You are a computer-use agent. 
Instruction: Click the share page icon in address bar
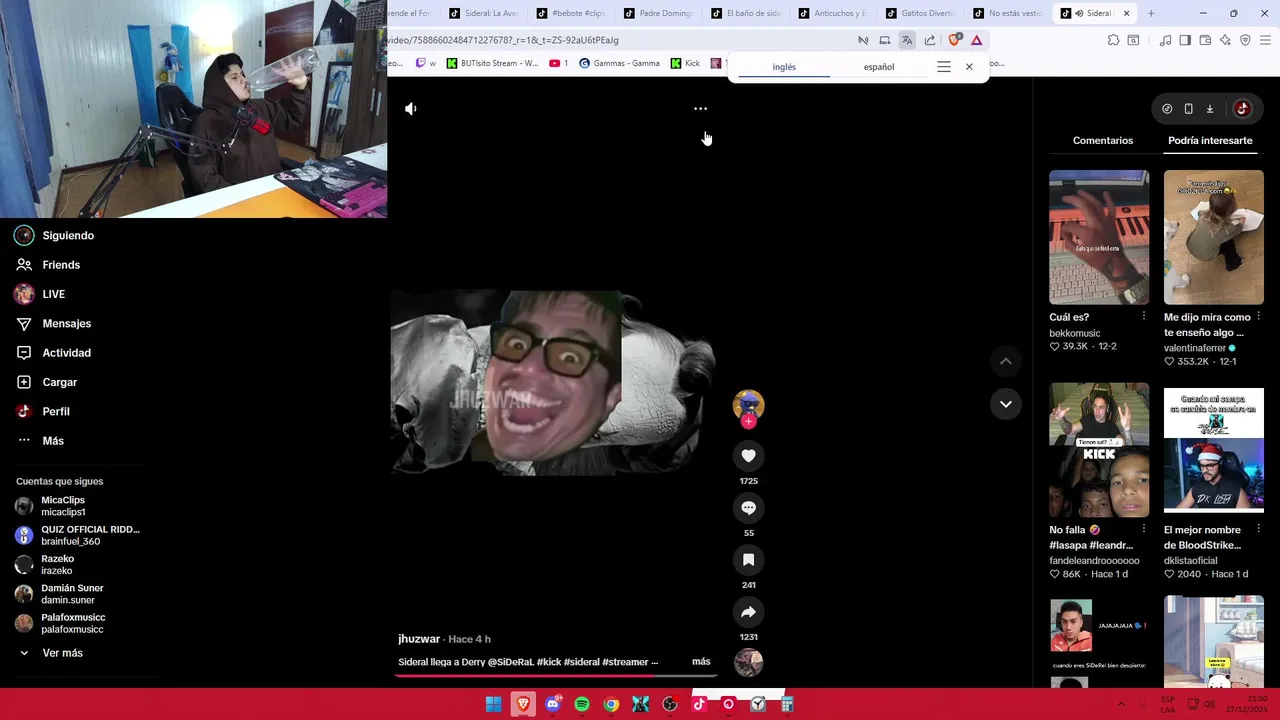point(930,40)
